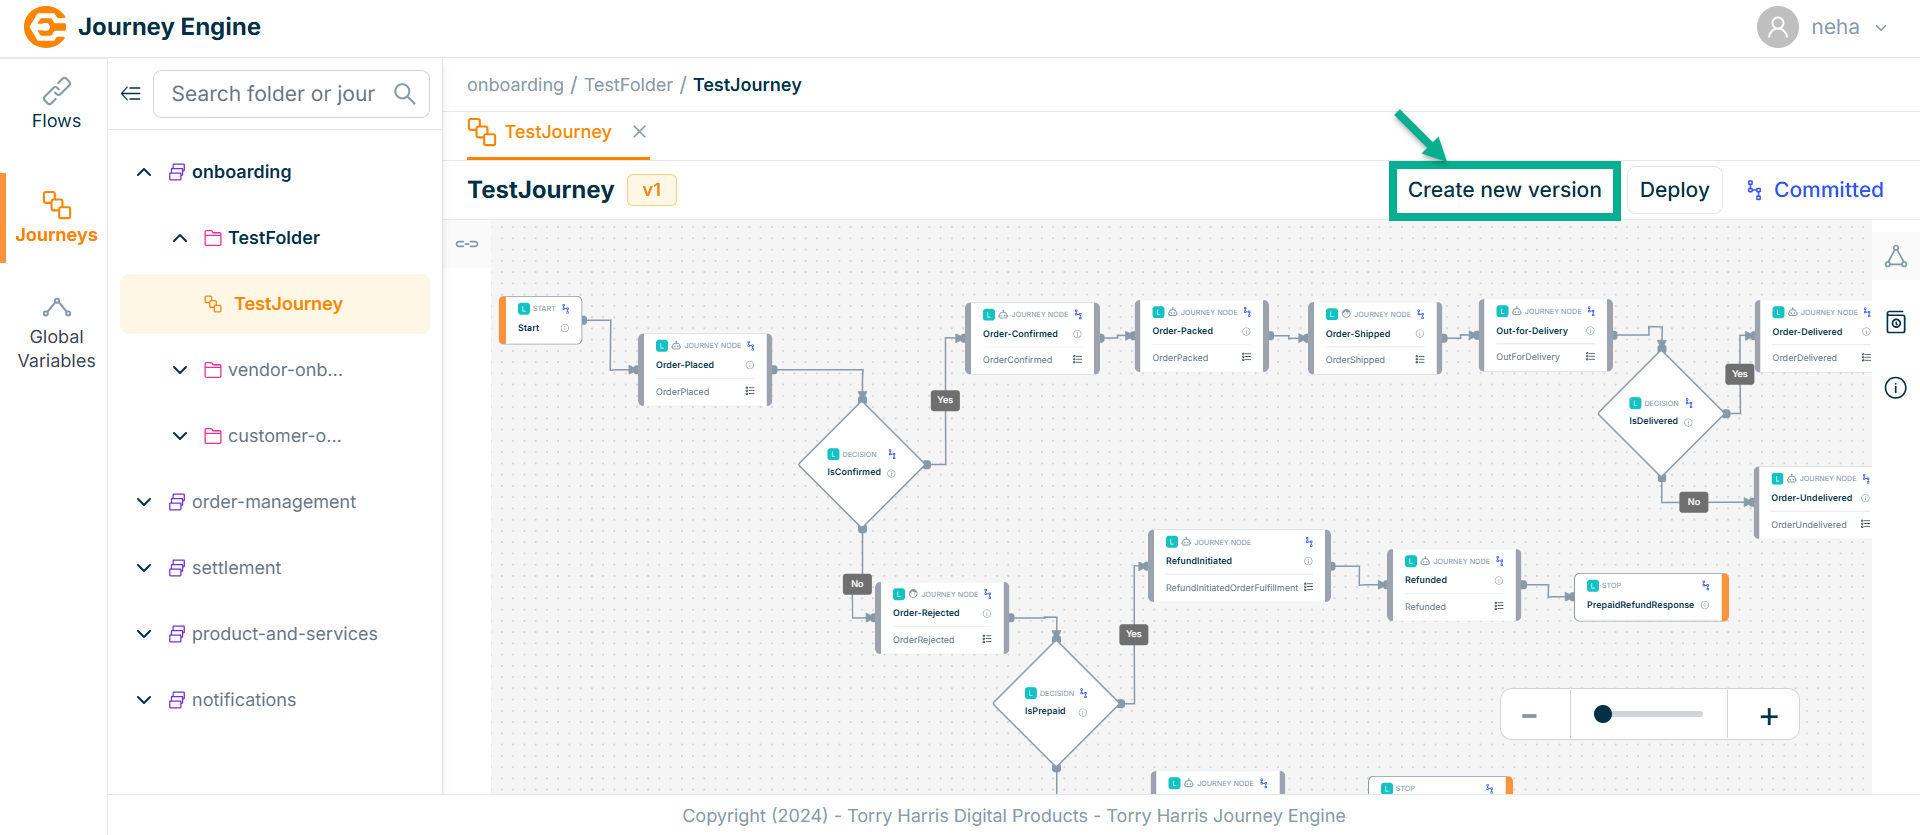Click the graph layout icon on right panel

(1895, 257)
